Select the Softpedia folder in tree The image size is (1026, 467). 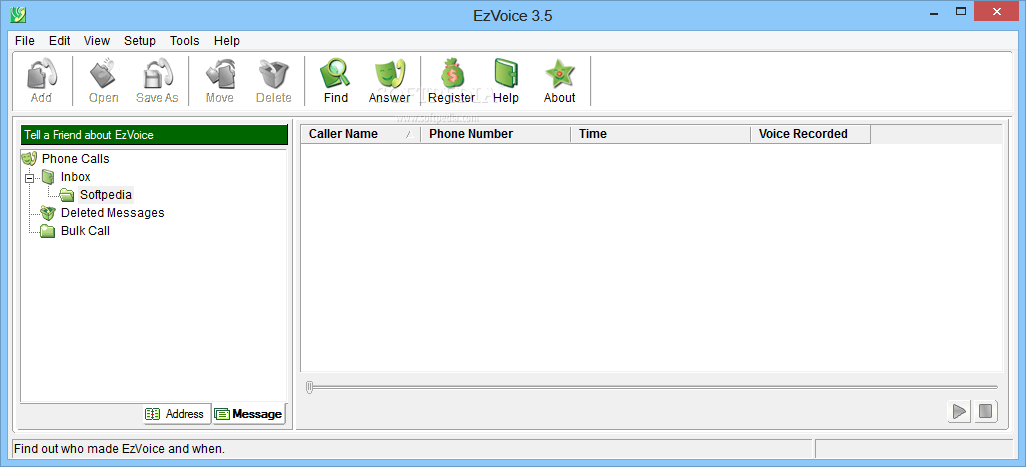[106, 195]
